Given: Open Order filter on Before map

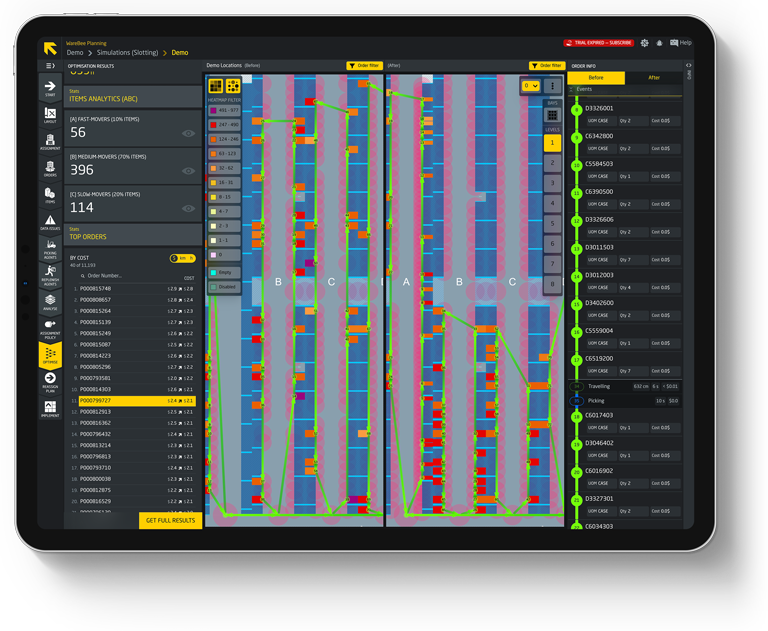Looking at the screenshot, I should [364, 66].
